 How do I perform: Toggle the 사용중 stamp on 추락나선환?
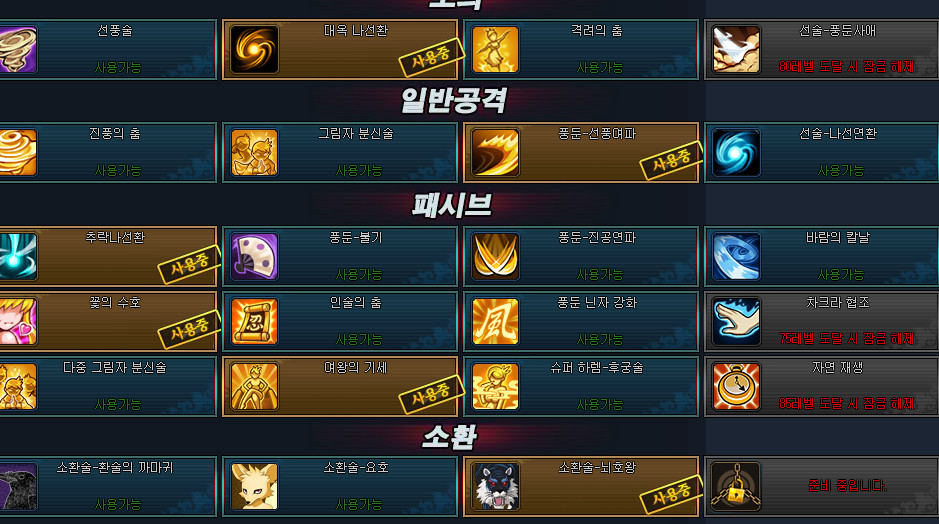point(190,263)
